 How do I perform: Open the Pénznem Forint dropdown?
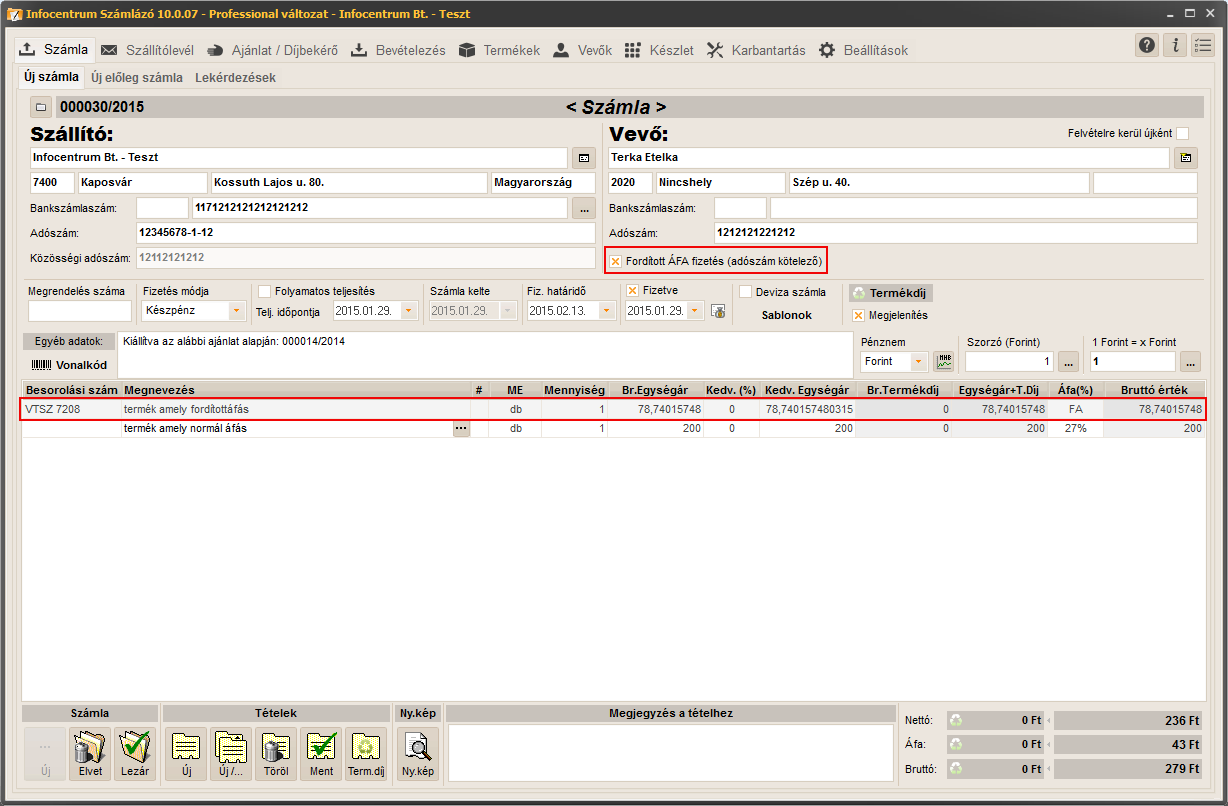click(x=918, y=362)
